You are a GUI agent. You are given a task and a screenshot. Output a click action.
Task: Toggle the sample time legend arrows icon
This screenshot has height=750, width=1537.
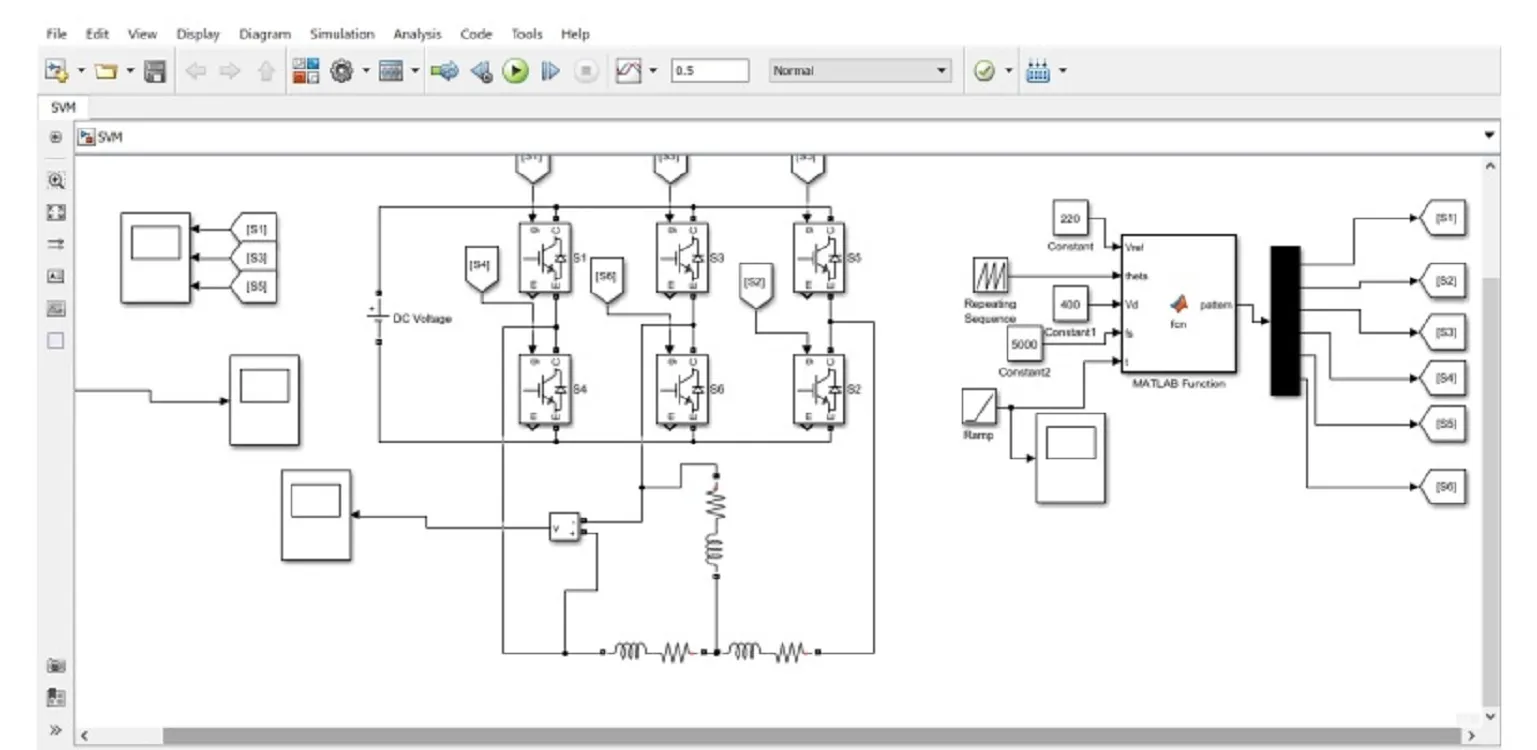pos(56,244)
